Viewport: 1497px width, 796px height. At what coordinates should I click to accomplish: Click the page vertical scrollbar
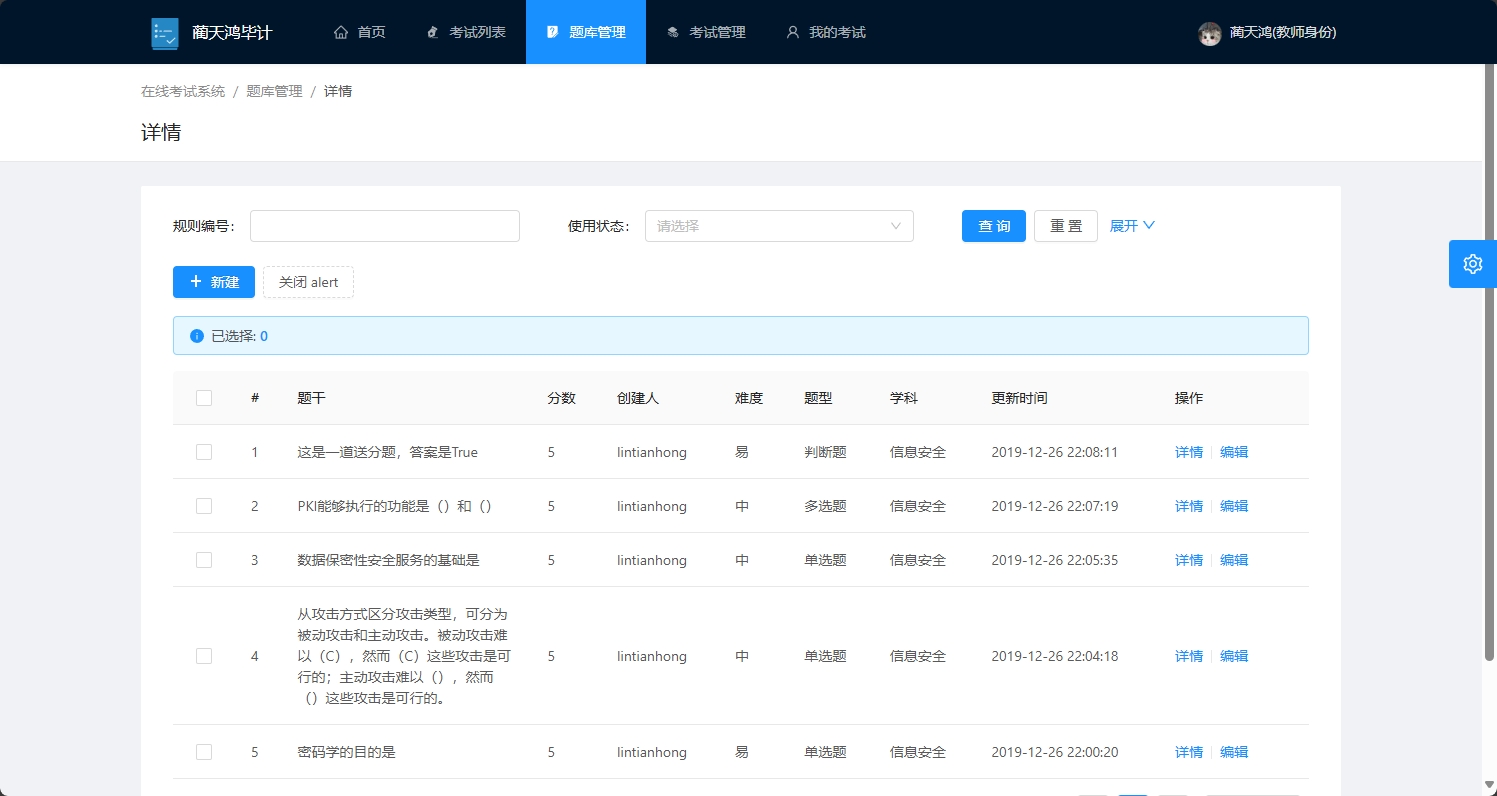tap(1489, 360)
